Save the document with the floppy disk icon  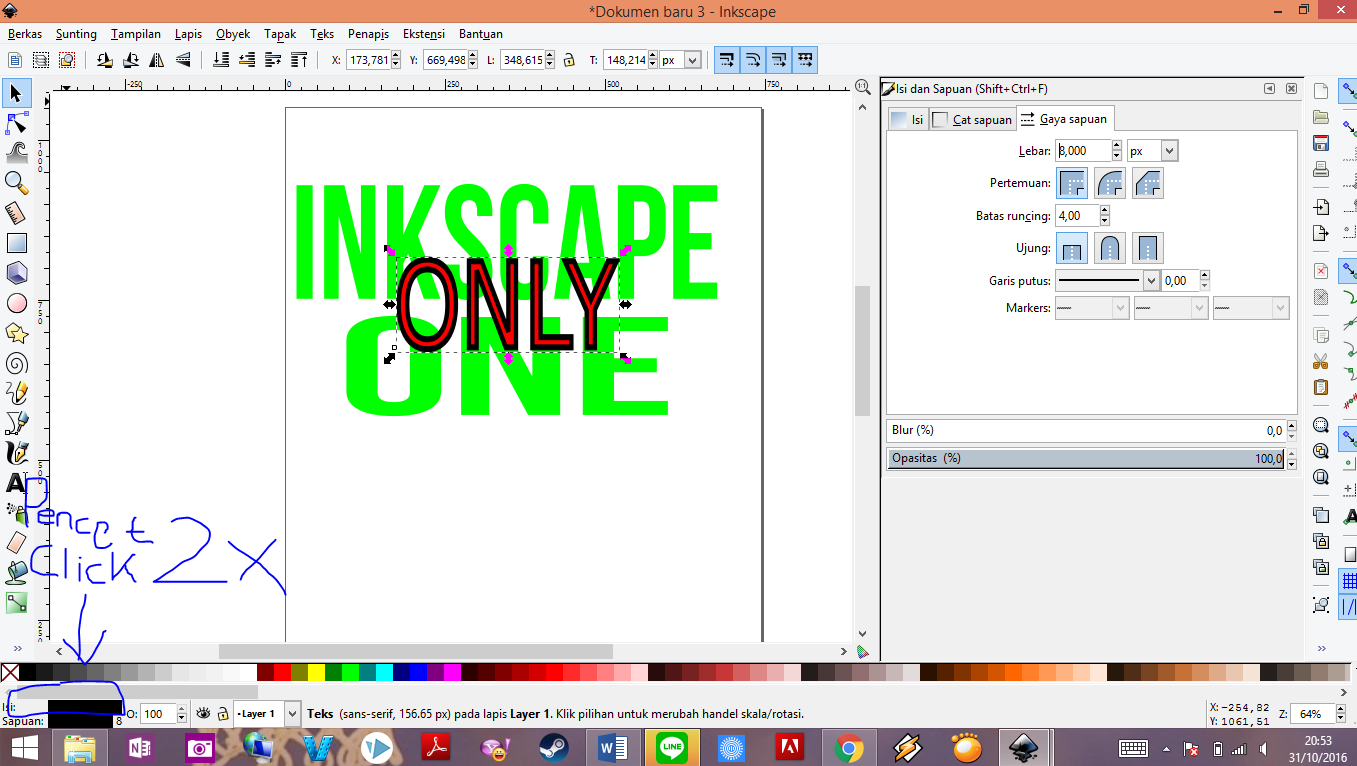1320,143
